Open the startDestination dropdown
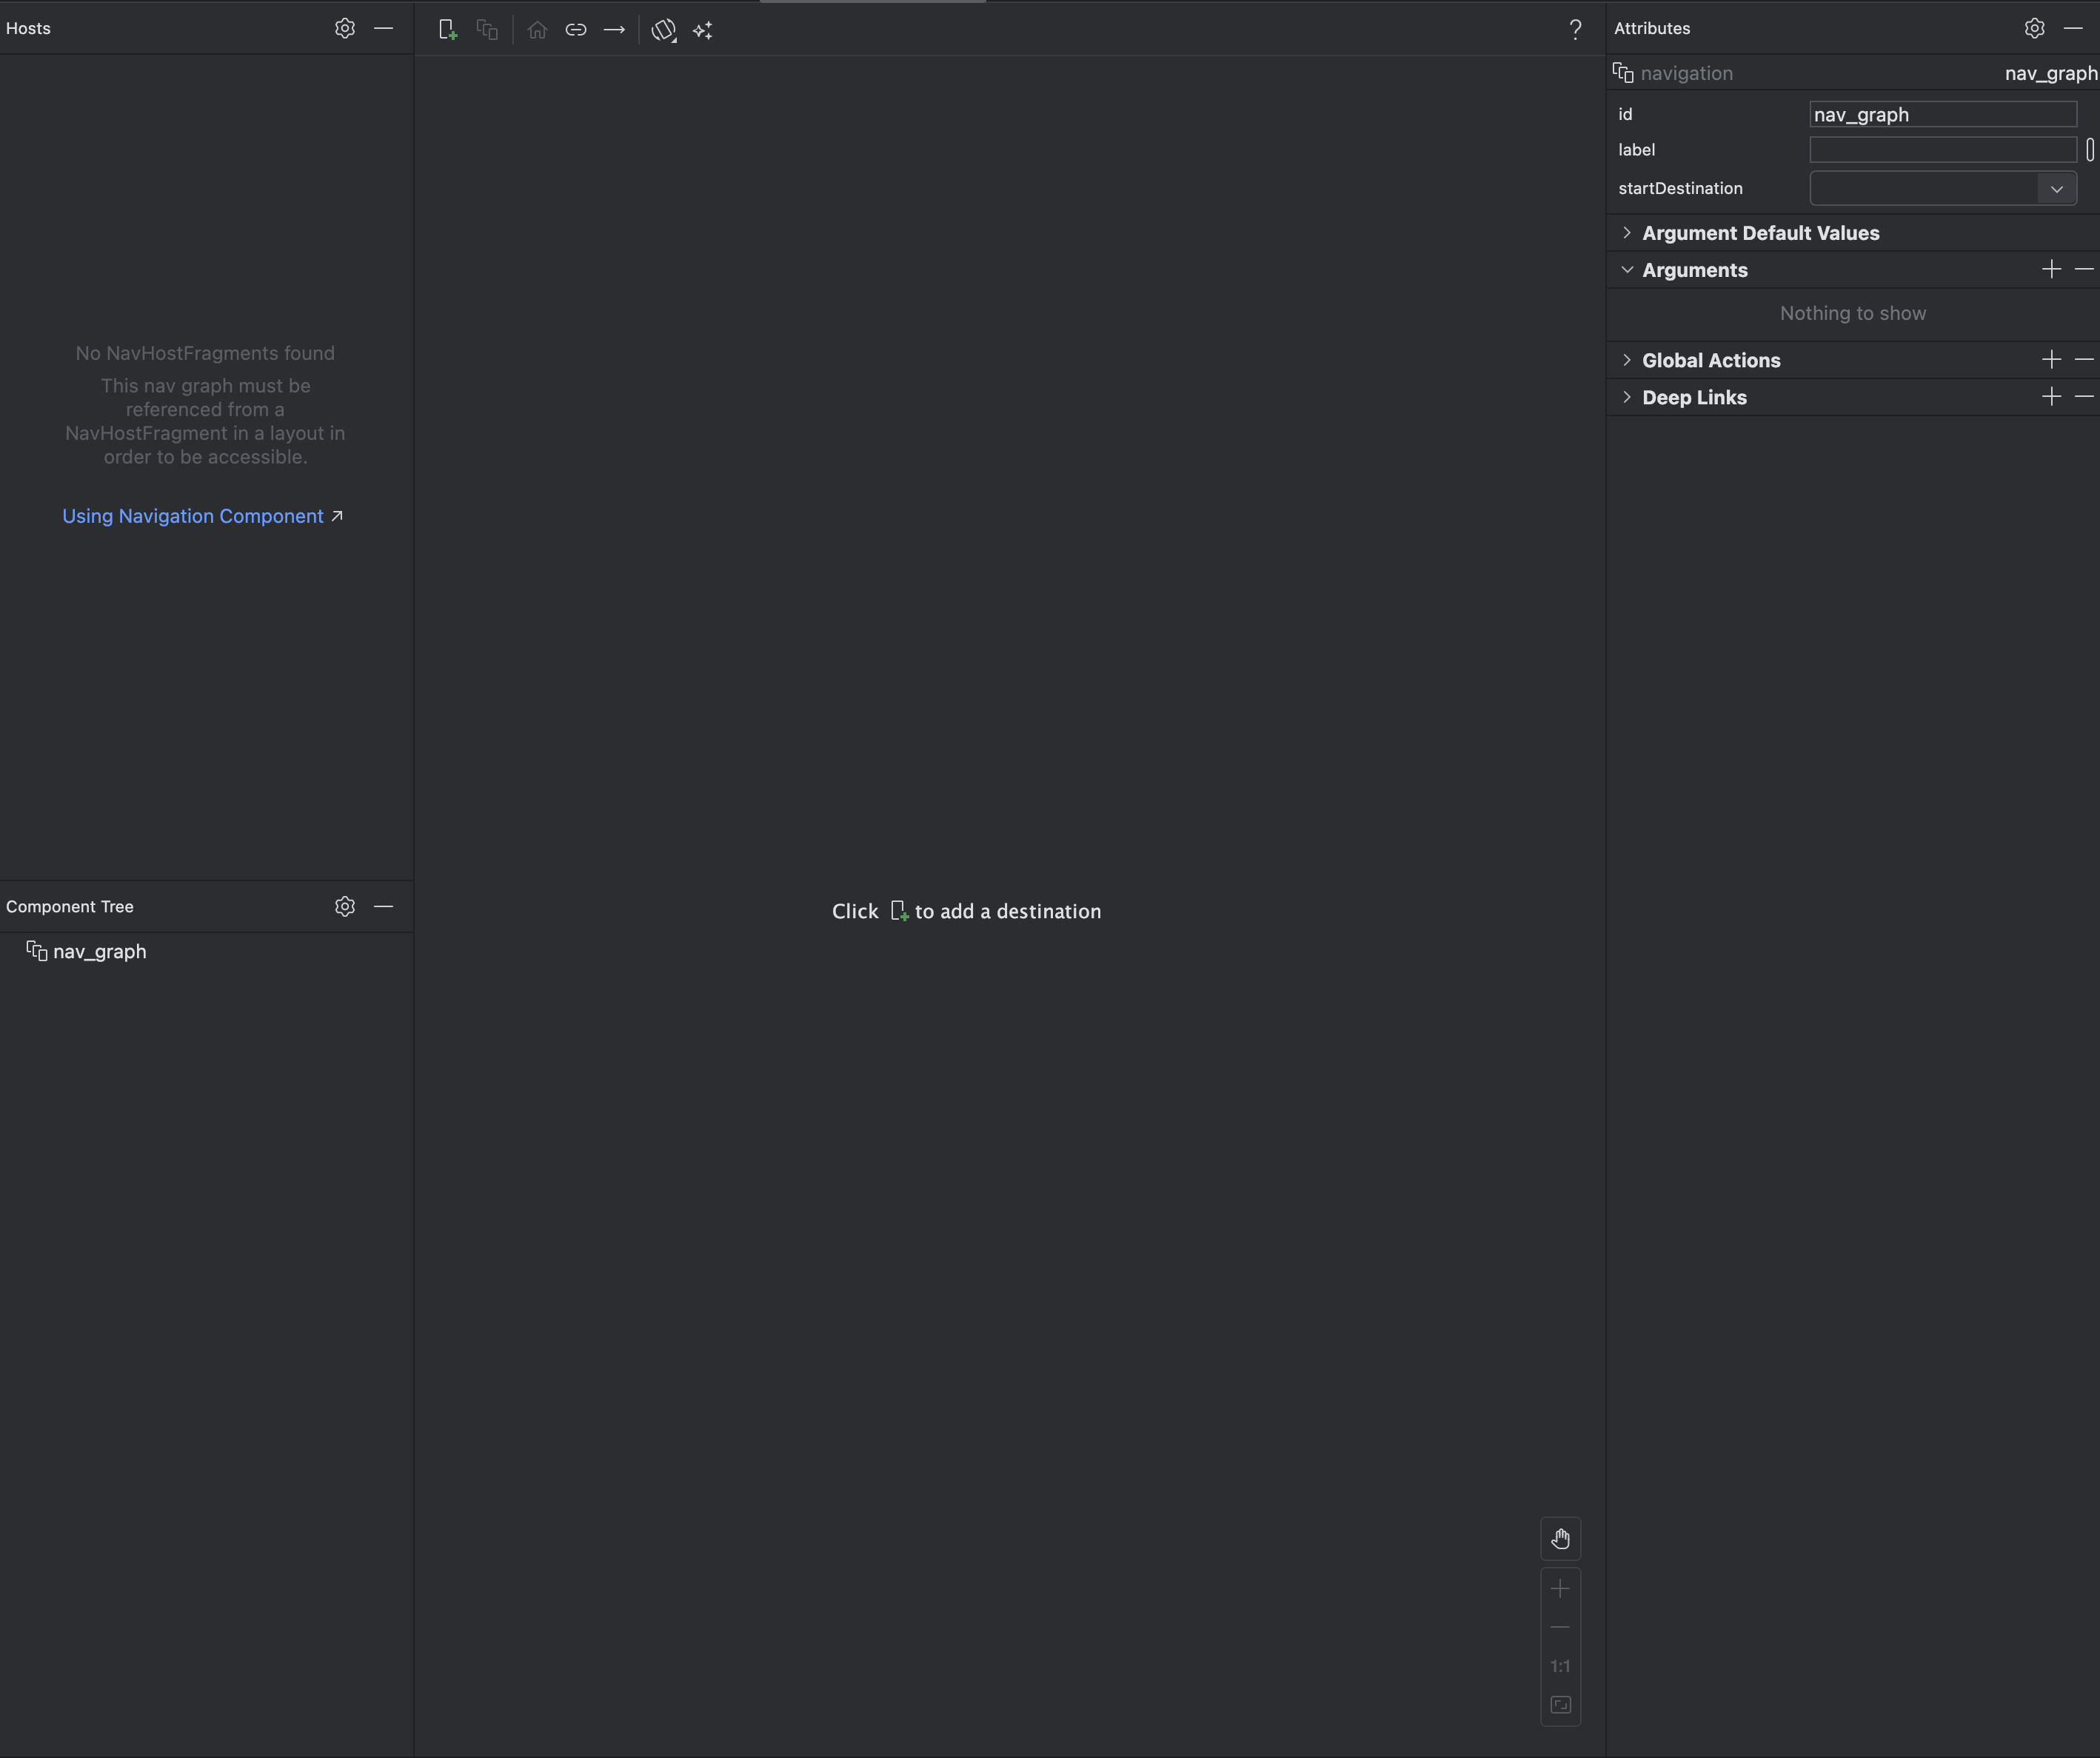This screenshot has height=1758, width=2100. [2056, 188]
